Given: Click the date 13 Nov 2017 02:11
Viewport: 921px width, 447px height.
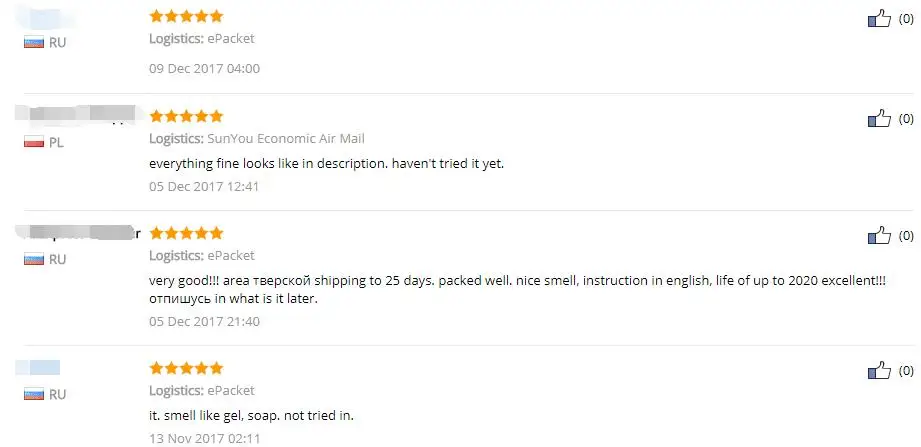Looking at the screenshot, I should click(x=204, y=438).
